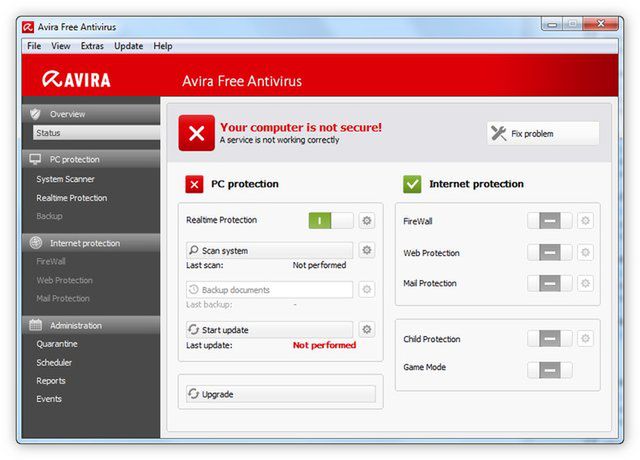The height and width of the screenshot is (460, 640).
Task: Open the Update menu
Action: (129, 46)
